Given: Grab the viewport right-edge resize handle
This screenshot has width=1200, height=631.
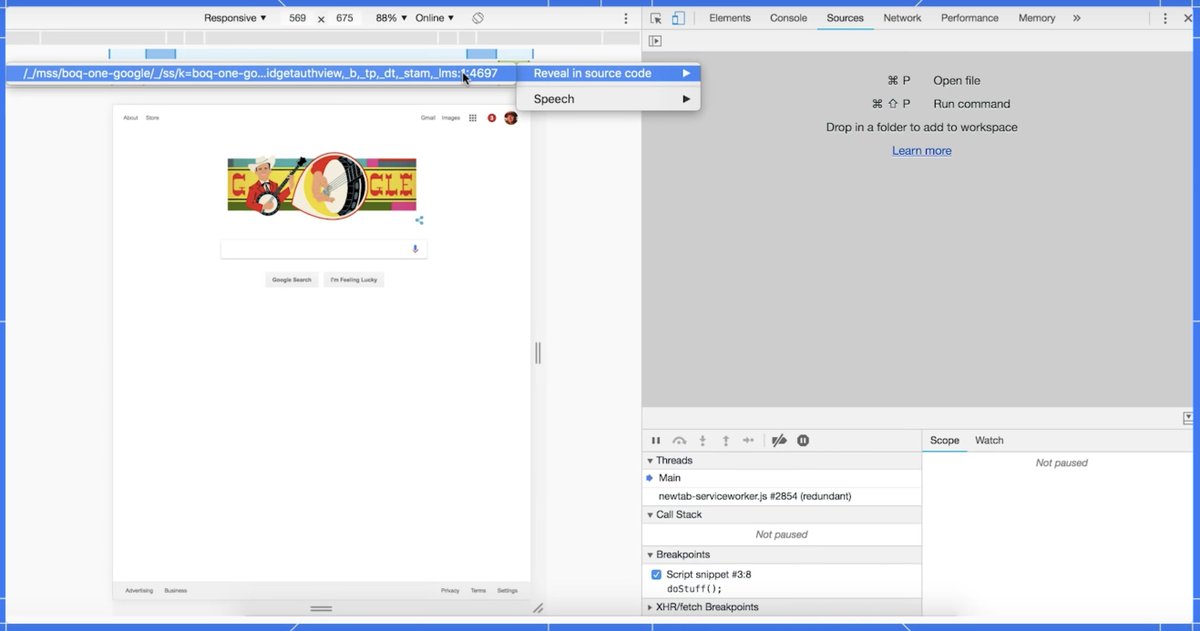Looking at the screenshot, I should [538, 353].
